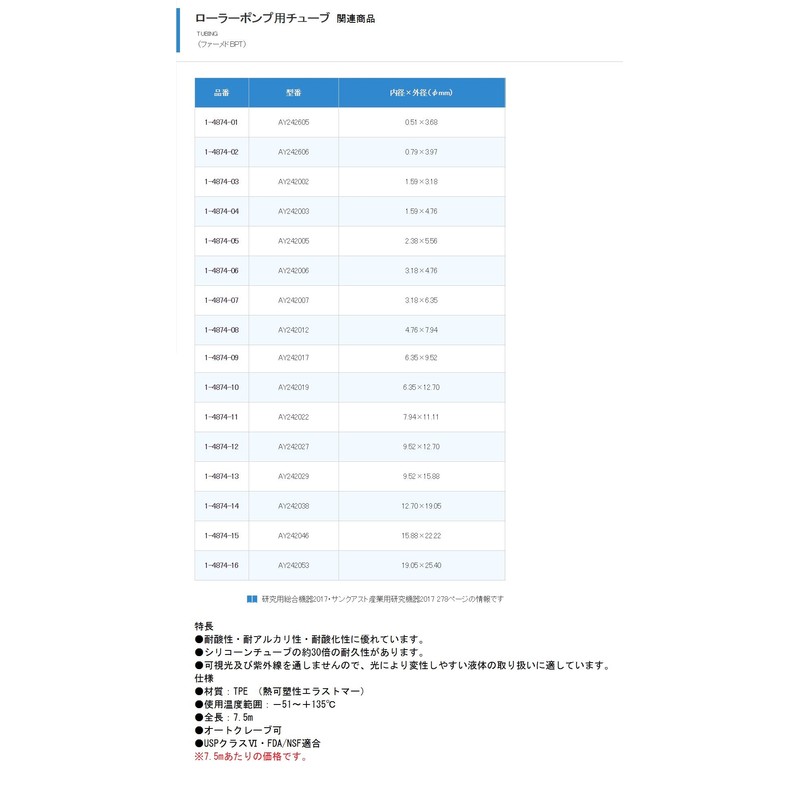The width and height of the screenshot is (800, 800).
Task: Click model number AY242605
Action: (293, 122)
